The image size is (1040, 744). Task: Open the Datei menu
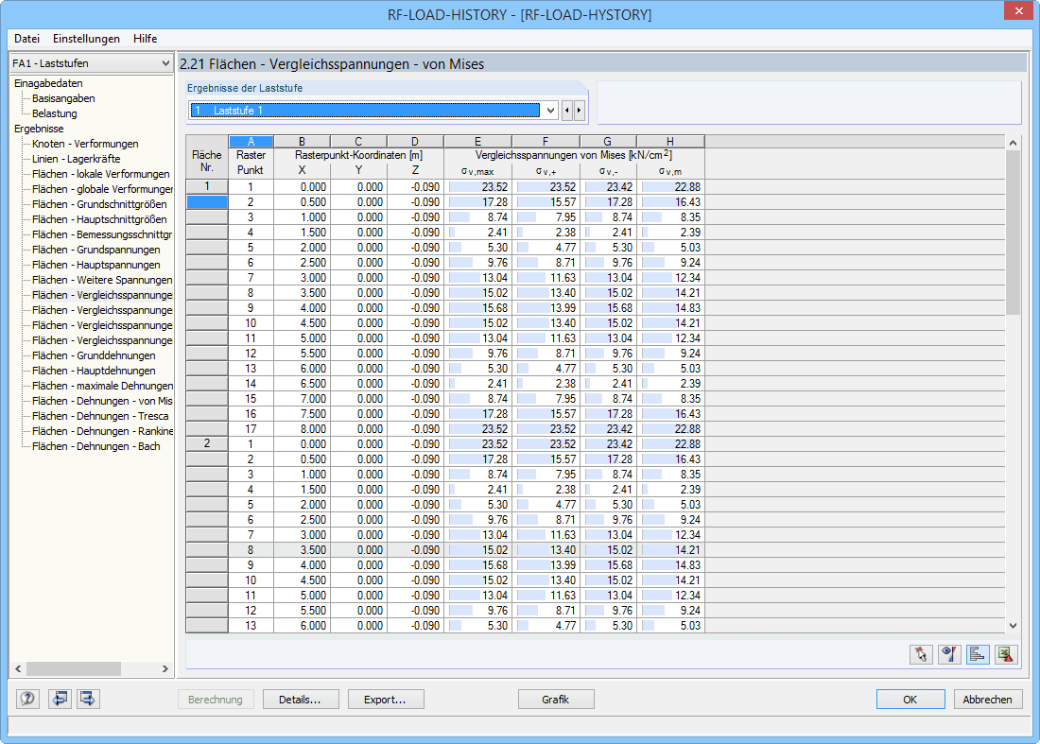click(27, 38)
